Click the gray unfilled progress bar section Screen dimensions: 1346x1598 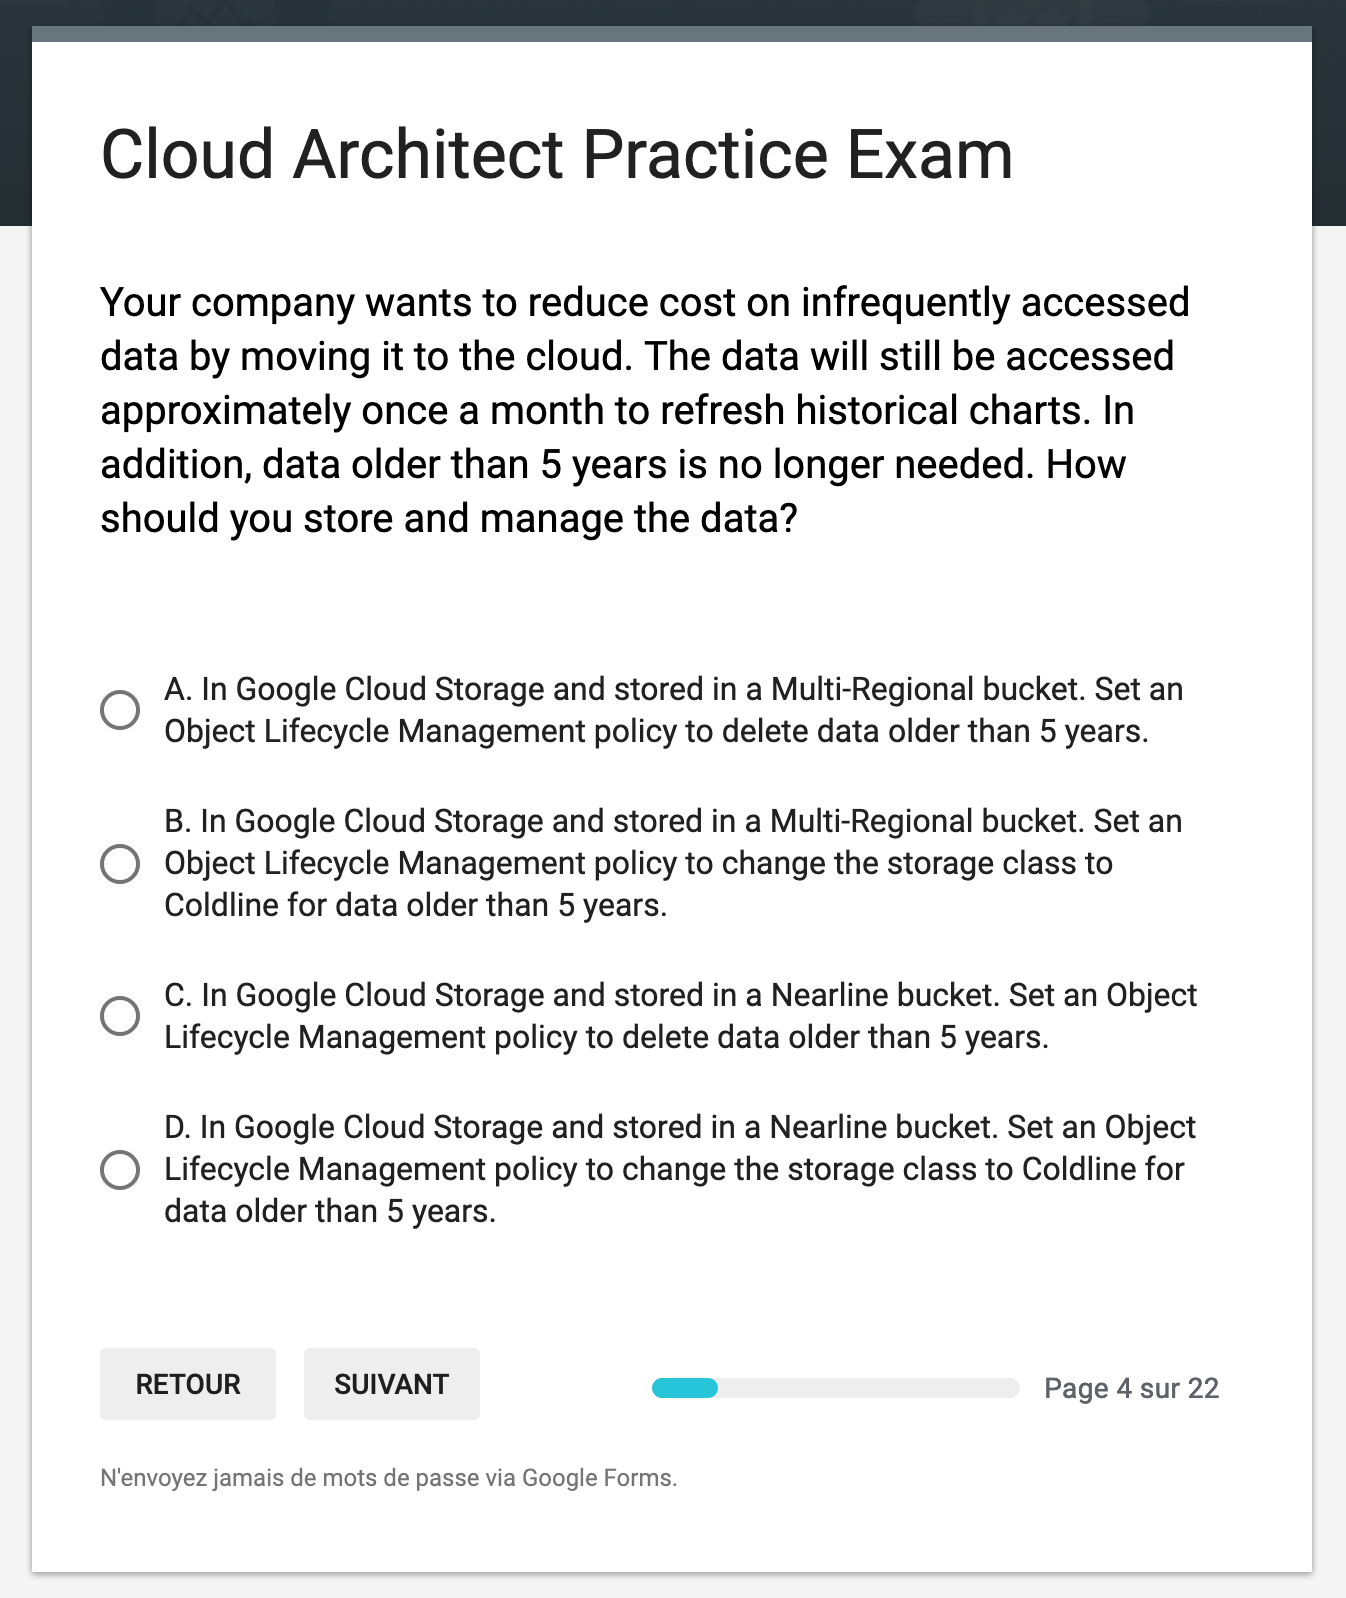(x=868, y=1388)
